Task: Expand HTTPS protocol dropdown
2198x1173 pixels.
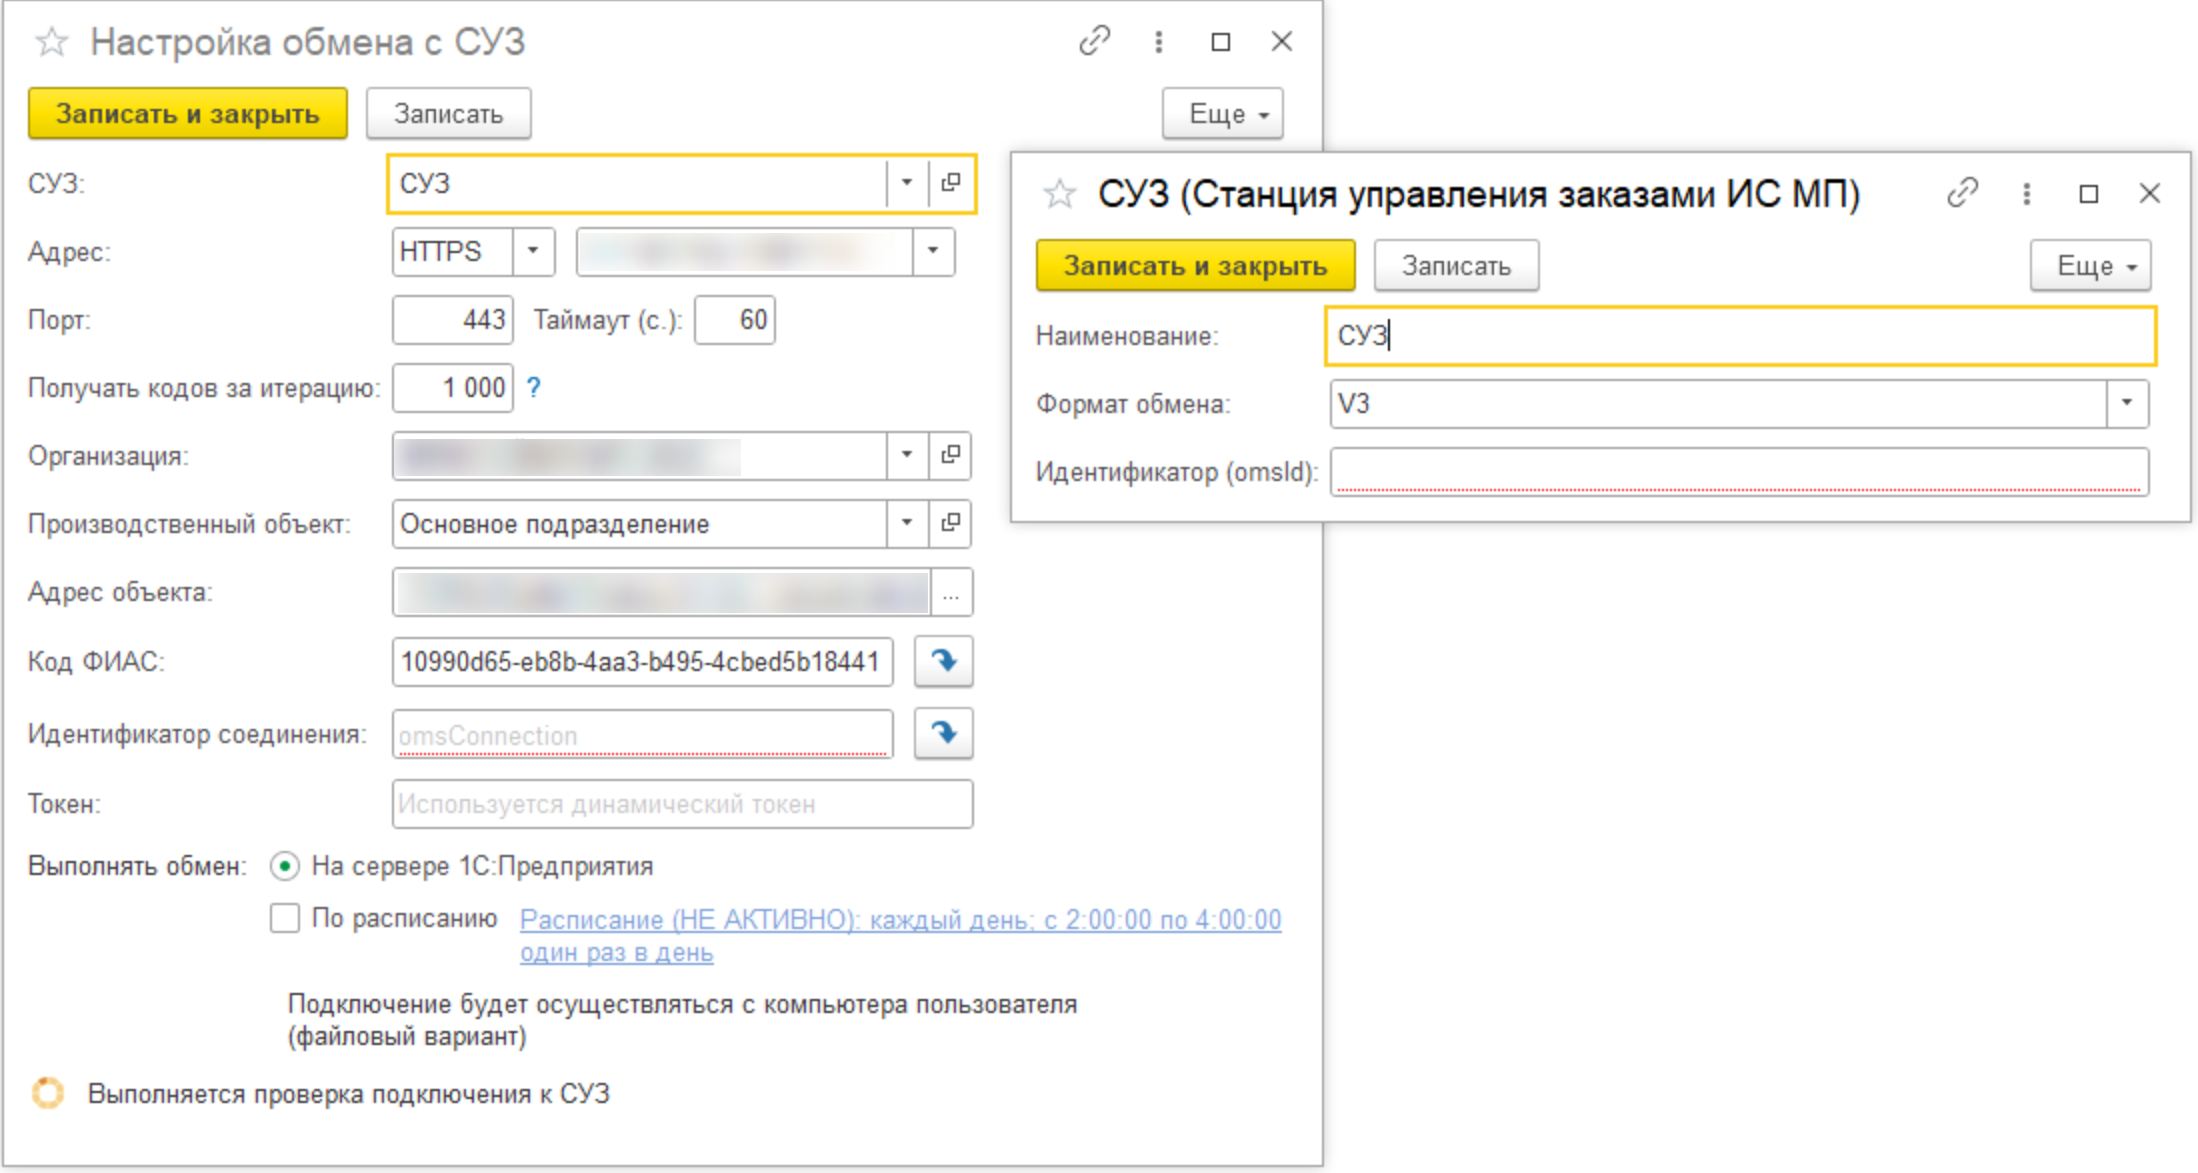Action: [533, 251]
